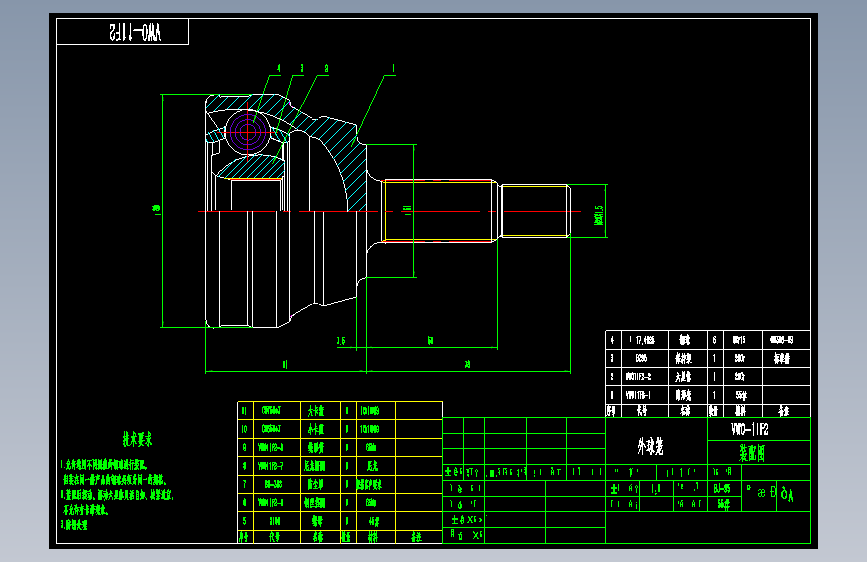Click the "M20X1.5" thread dimension text

point(598,215)
